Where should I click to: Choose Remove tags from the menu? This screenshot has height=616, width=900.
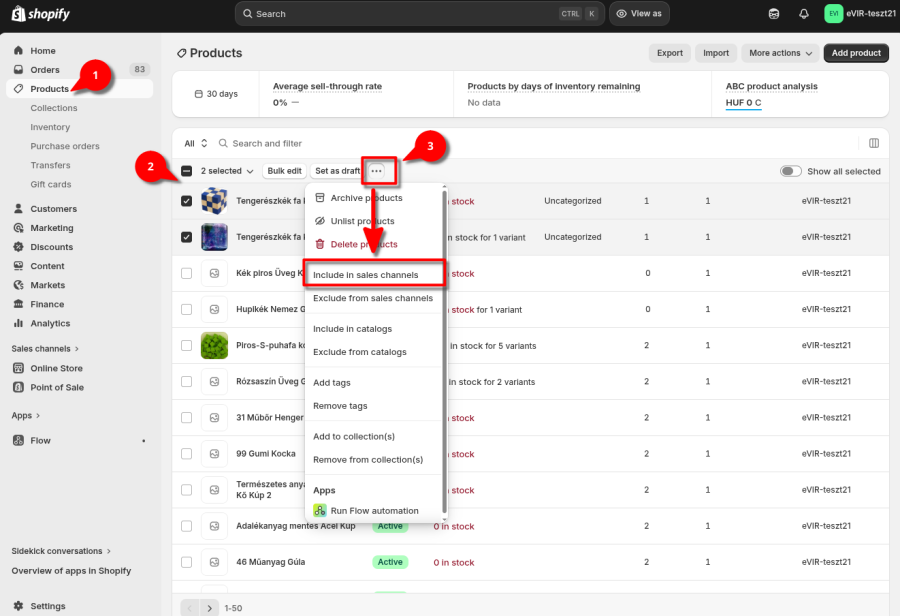(x=374, y=406)
